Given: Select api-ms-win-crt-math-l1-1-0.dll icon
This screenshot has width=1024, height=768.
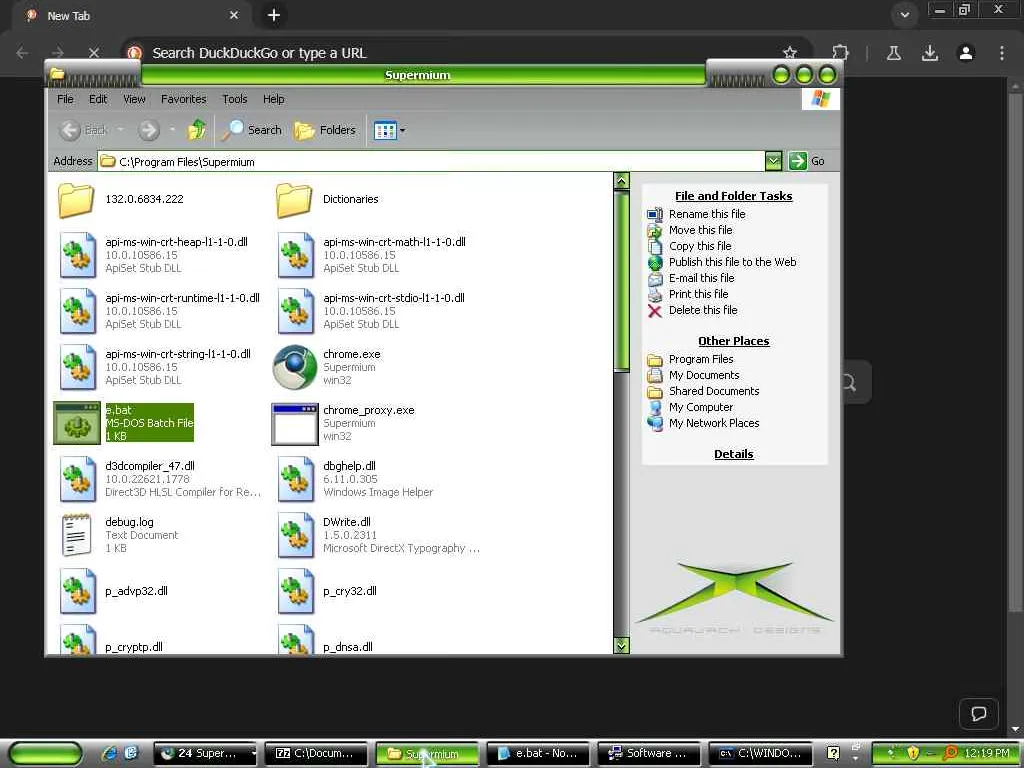Looking at the screenshot, I should click(x=295, y=255).
